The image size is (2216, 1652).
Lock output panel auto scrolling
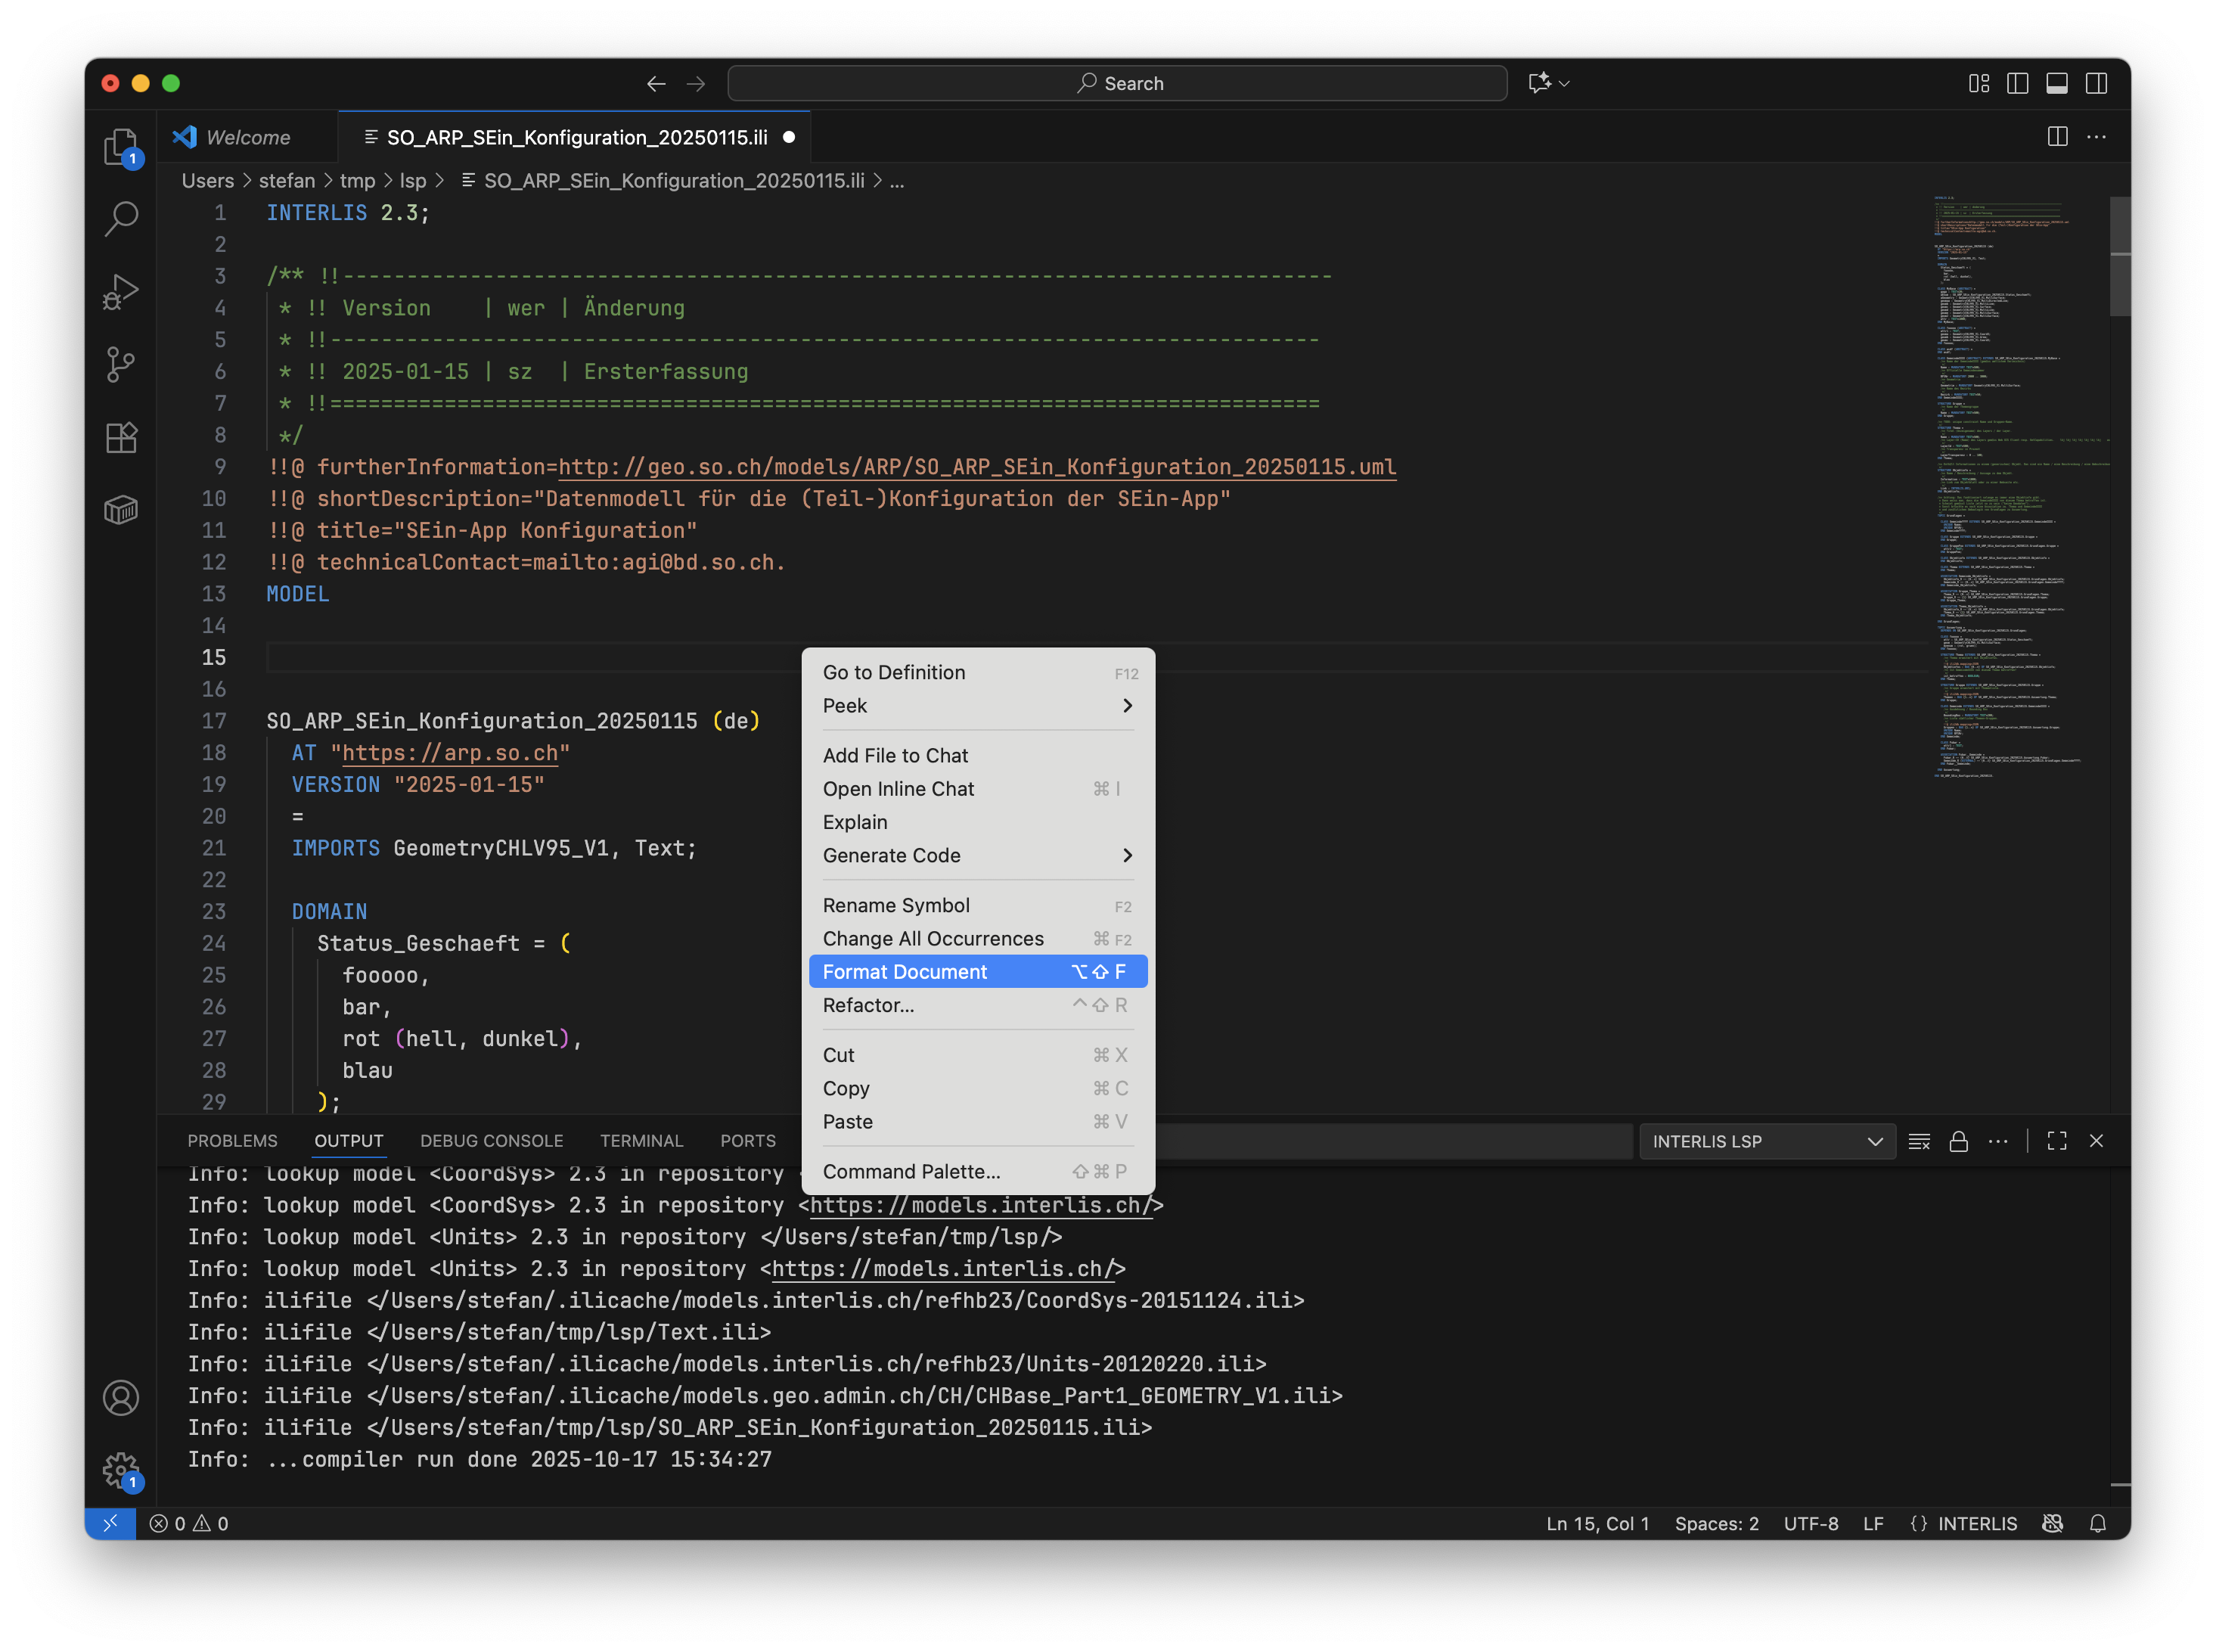tap(1958, 1141)
